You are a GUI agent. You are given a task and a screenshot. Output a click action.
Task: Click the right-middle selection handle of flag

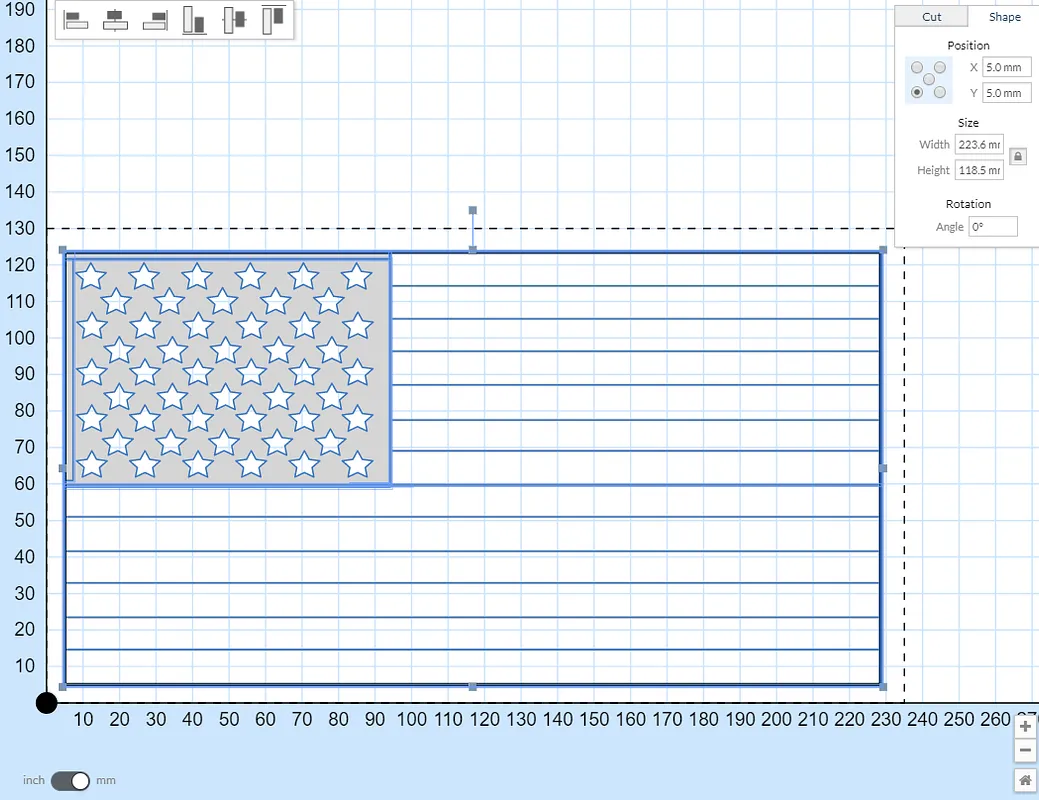[883, 468]
